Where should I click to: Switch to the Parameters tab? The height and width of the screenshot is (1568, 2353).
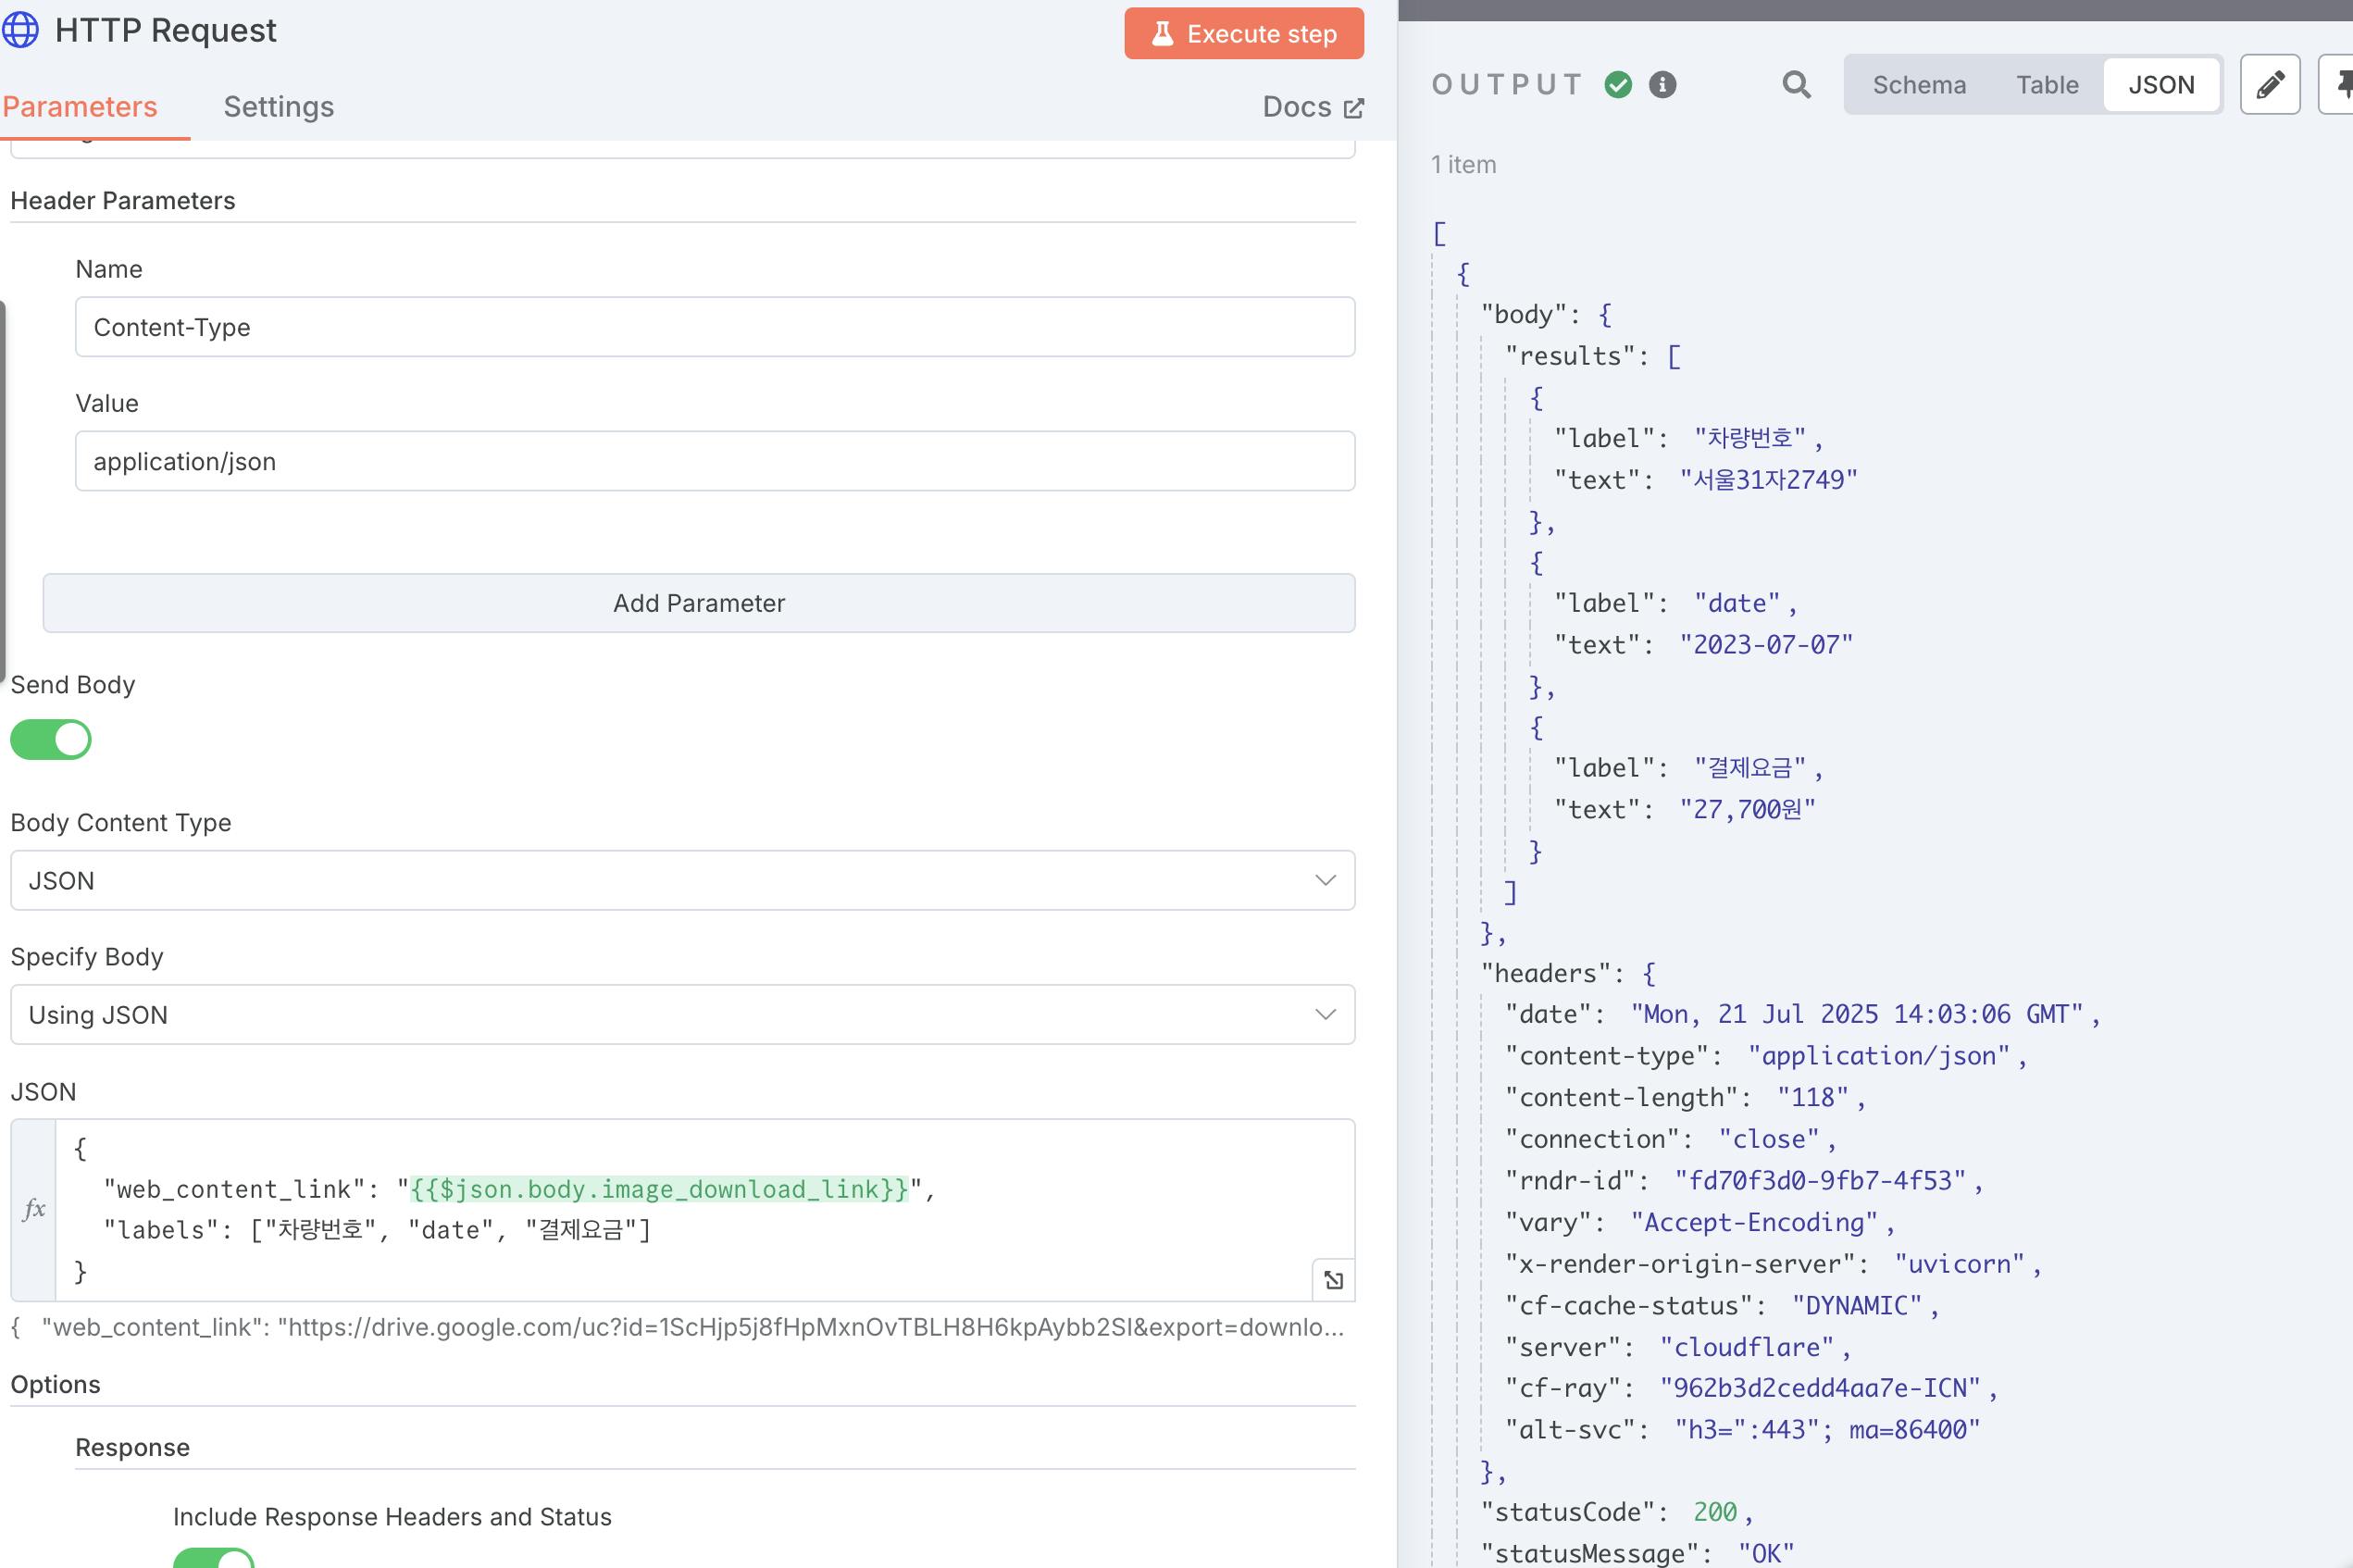tap(80, 107)
